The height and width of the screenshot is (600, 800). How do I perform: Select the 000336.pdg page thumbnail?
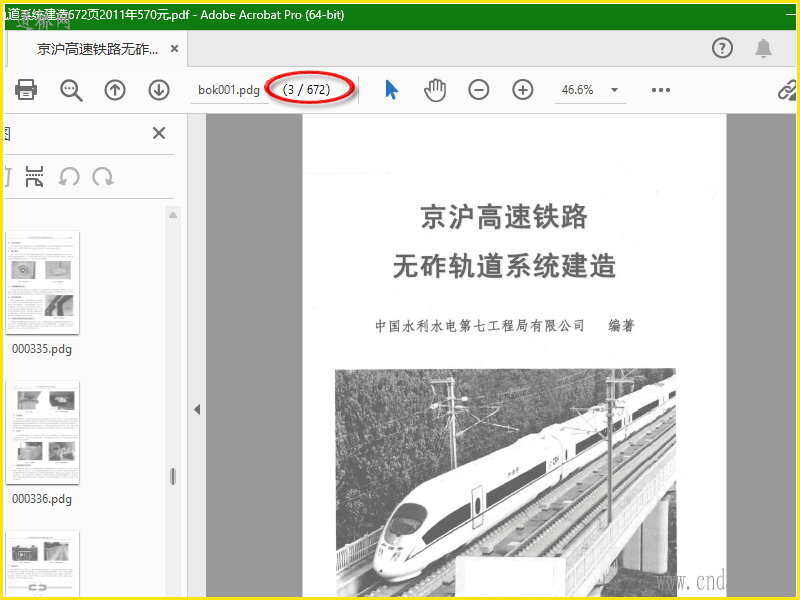point(42,433)
